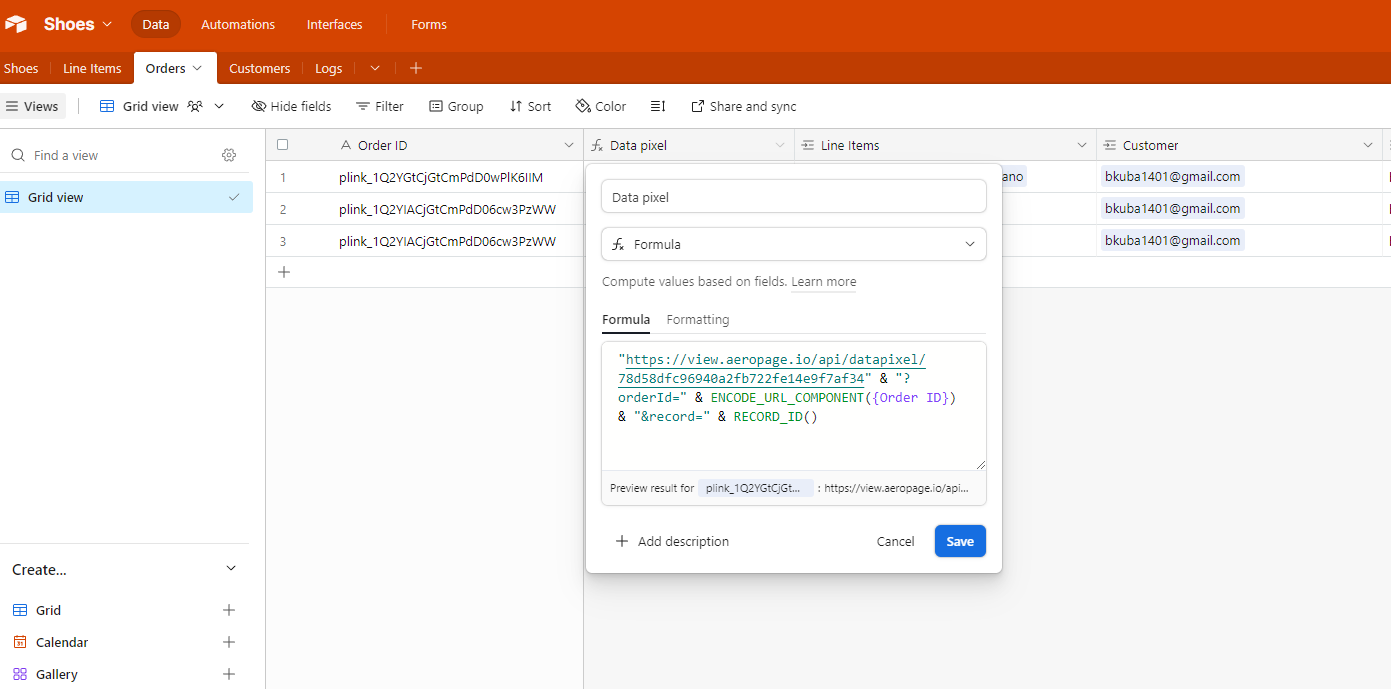
Task: Click Cancel in field editor
Action: click(x=895, y=541)
